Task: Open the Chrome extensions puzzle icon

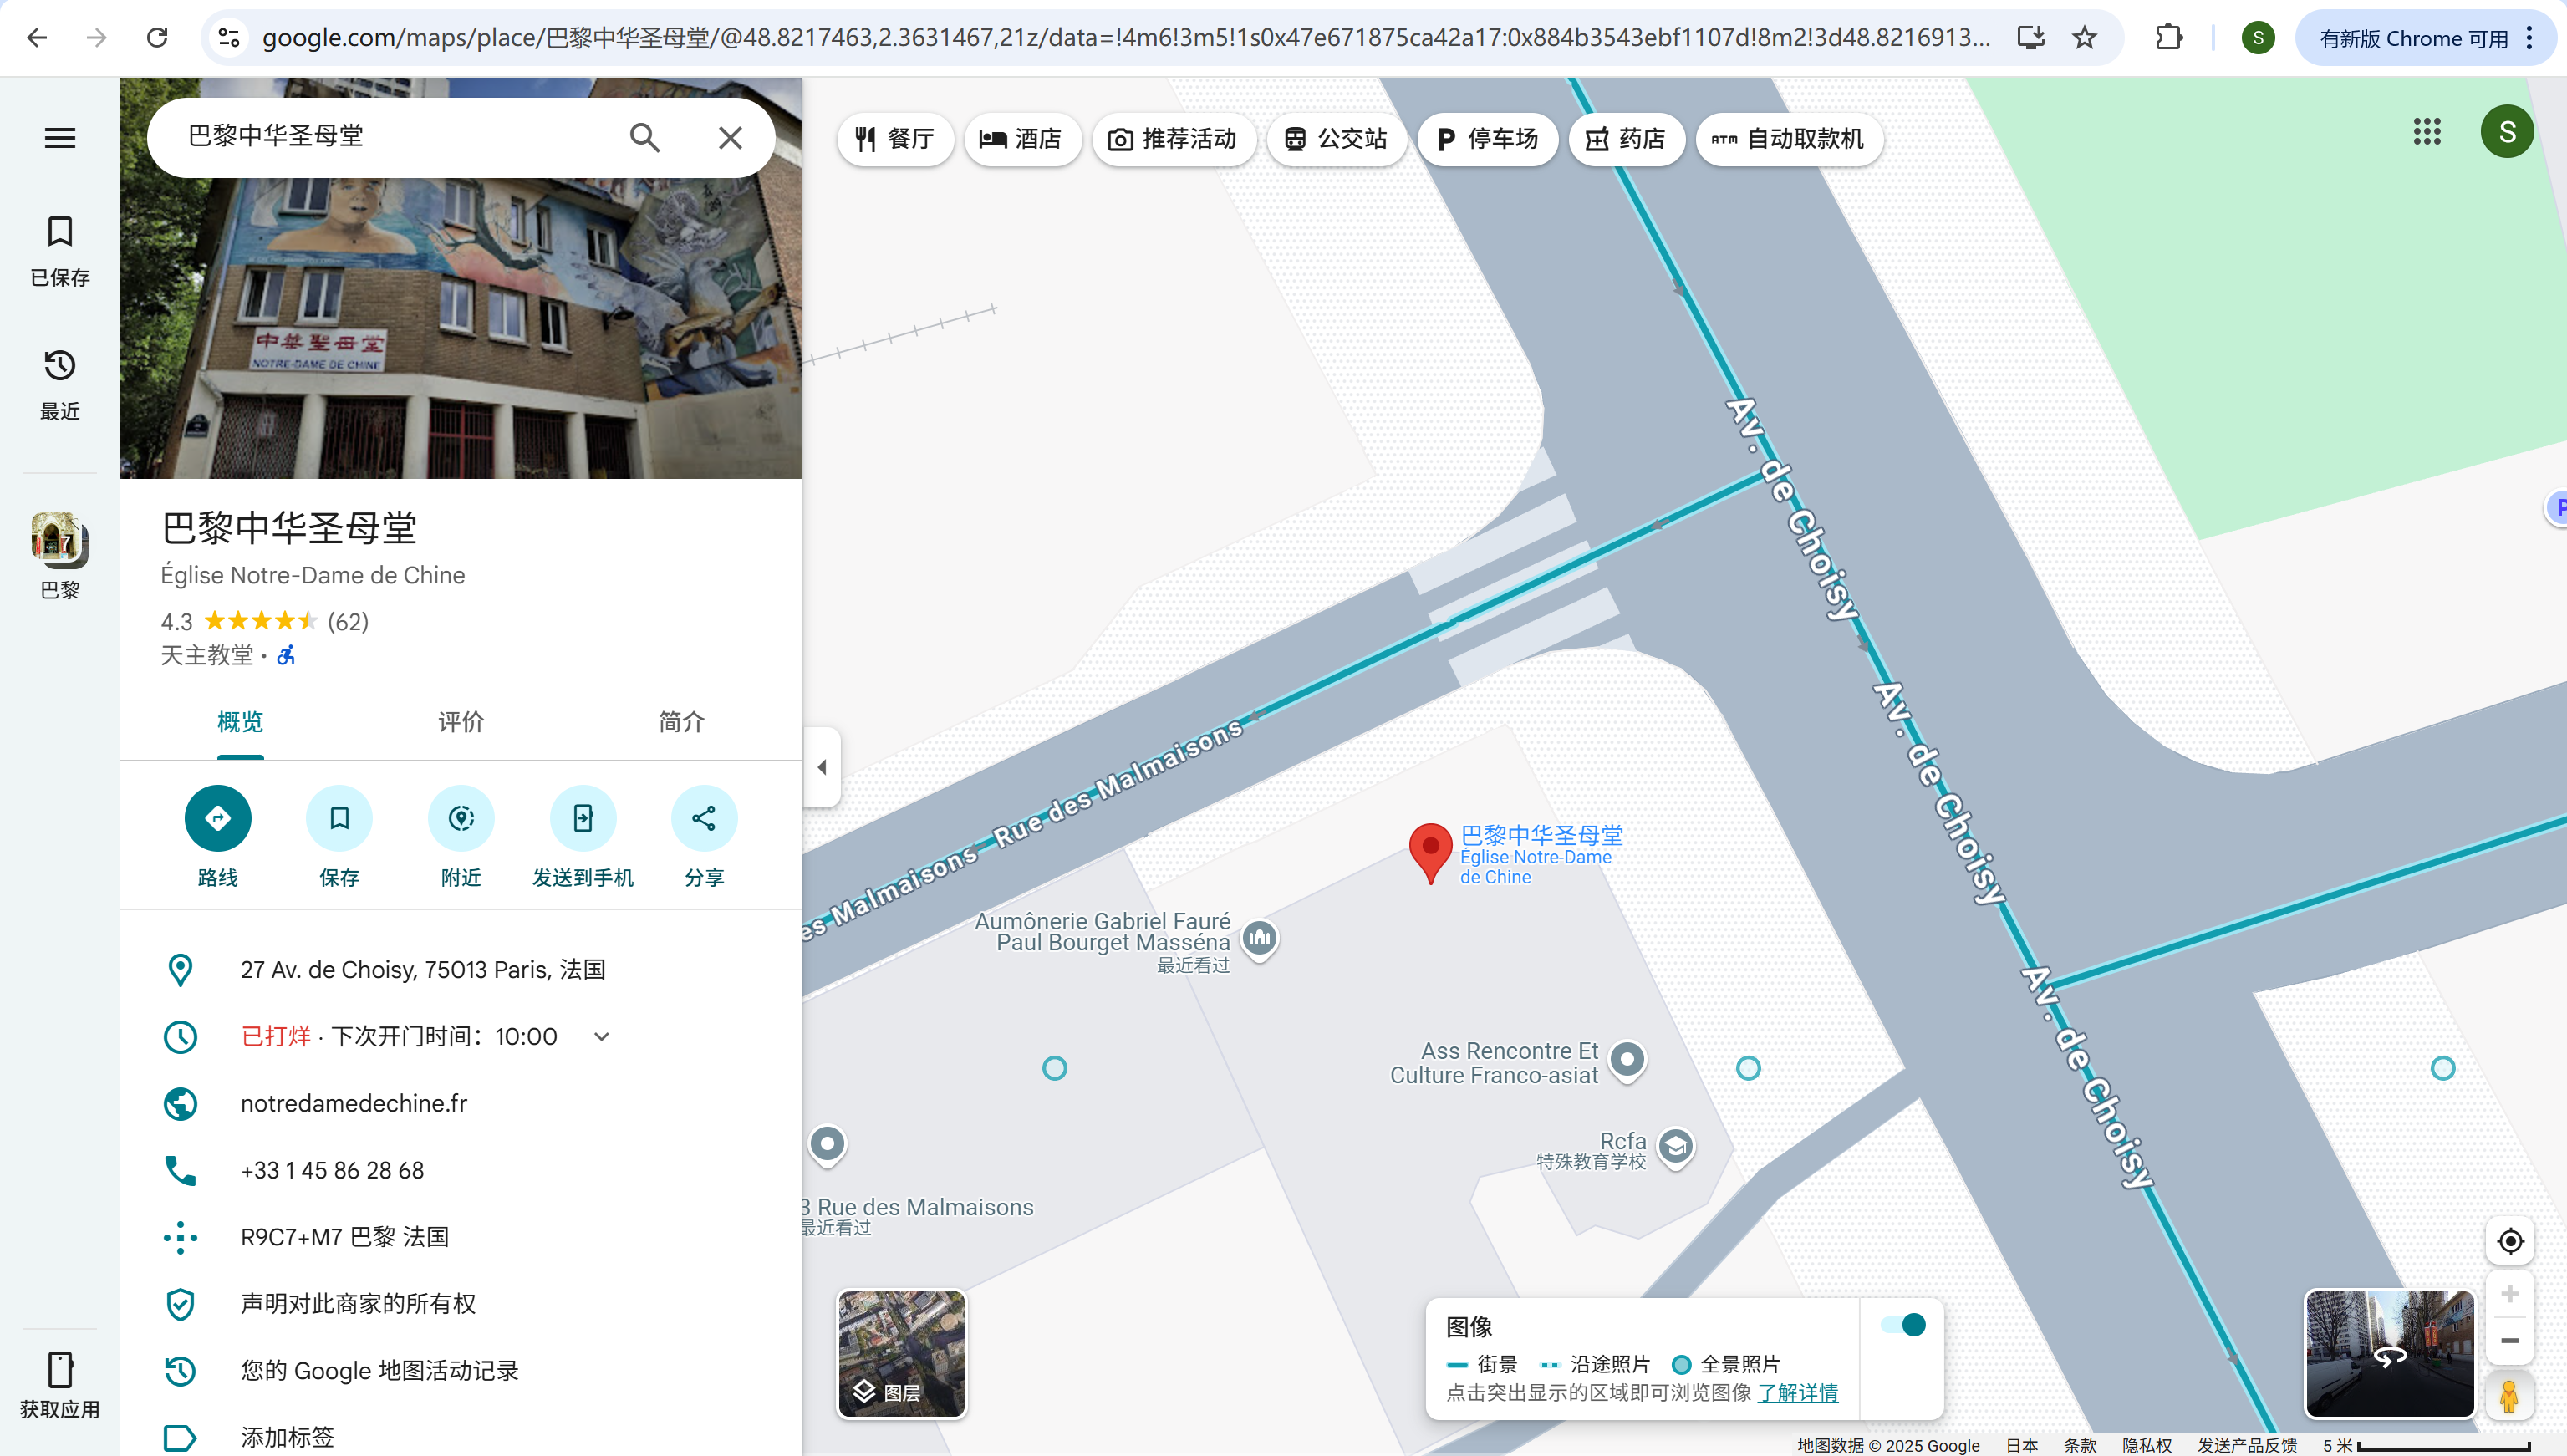Action: click(2169, 38)
